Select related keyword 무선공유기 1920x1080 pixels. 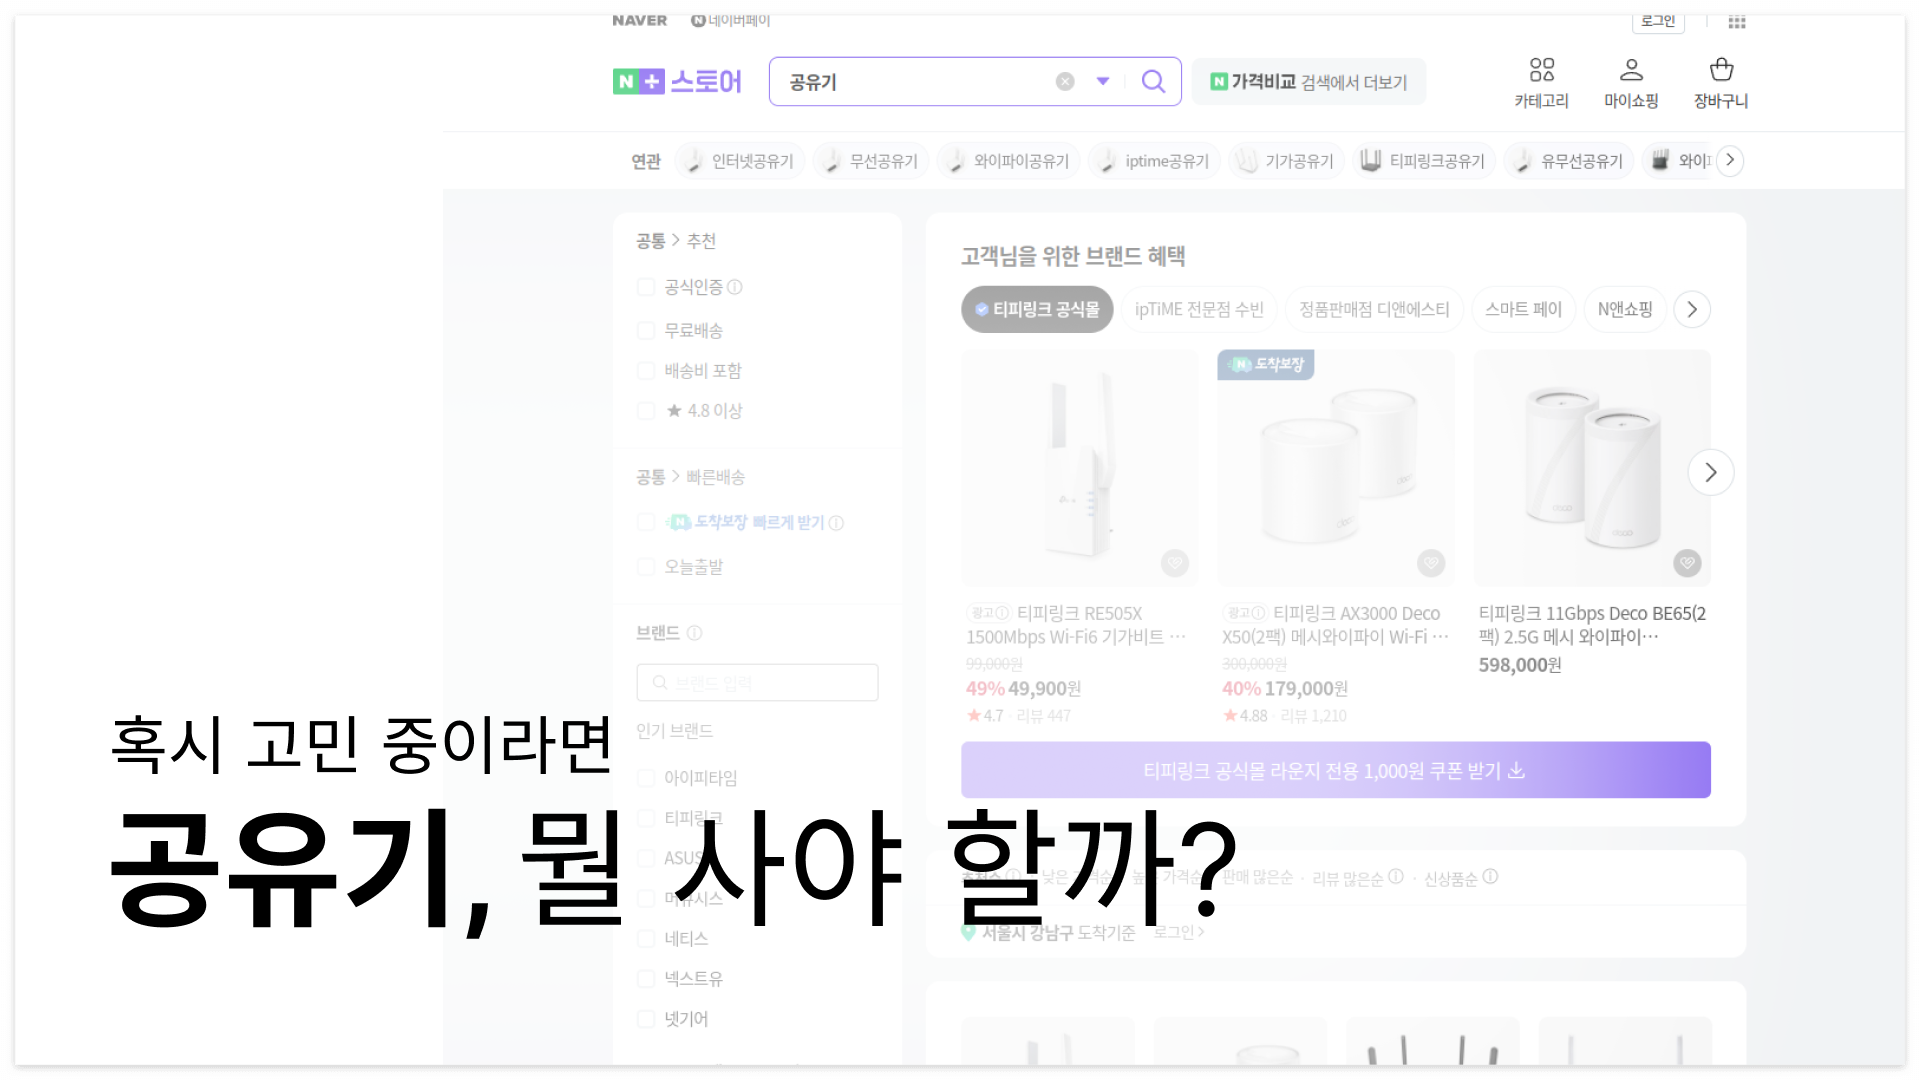[871, 161]
